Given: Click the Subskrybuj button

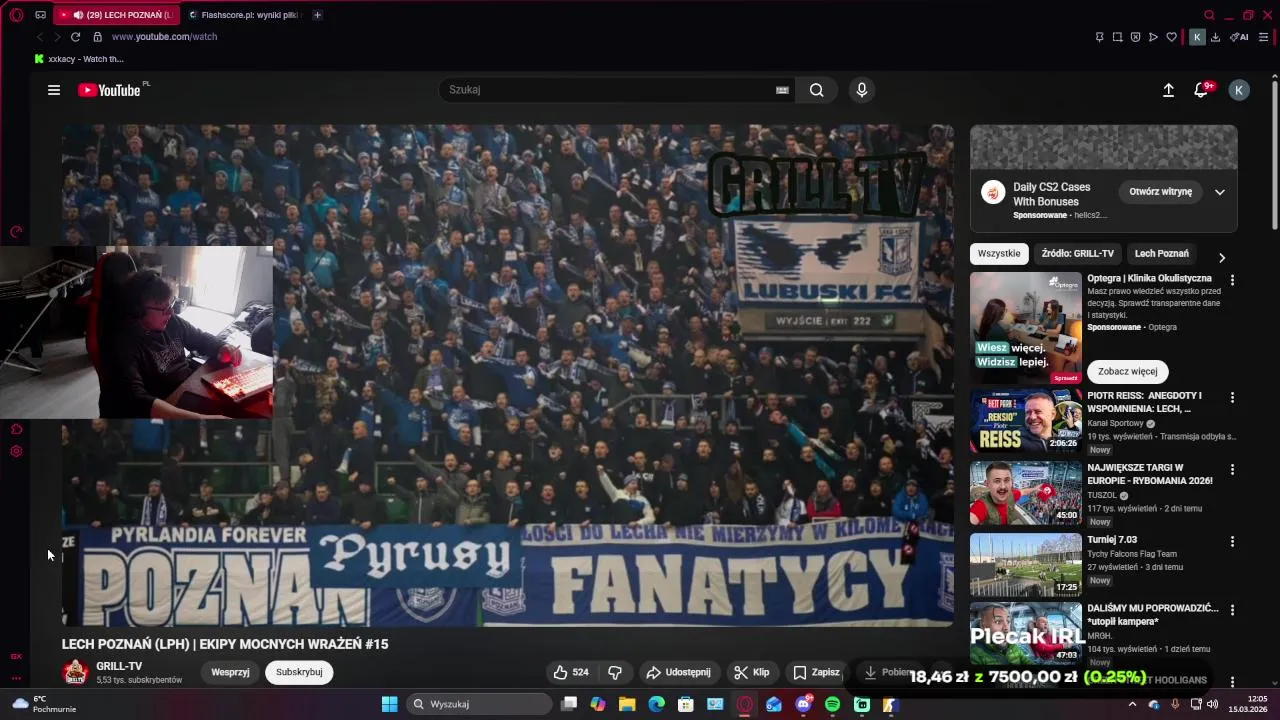Looking at the screenshot, I should point(299,672).
